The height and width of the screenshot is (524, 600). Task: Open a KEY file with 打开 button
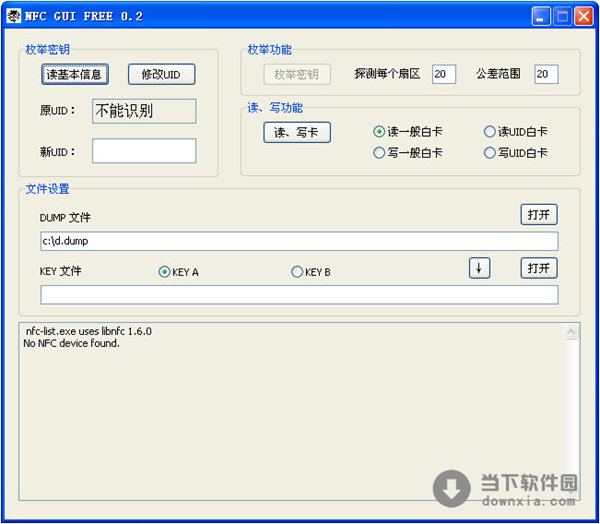point(538,268)
